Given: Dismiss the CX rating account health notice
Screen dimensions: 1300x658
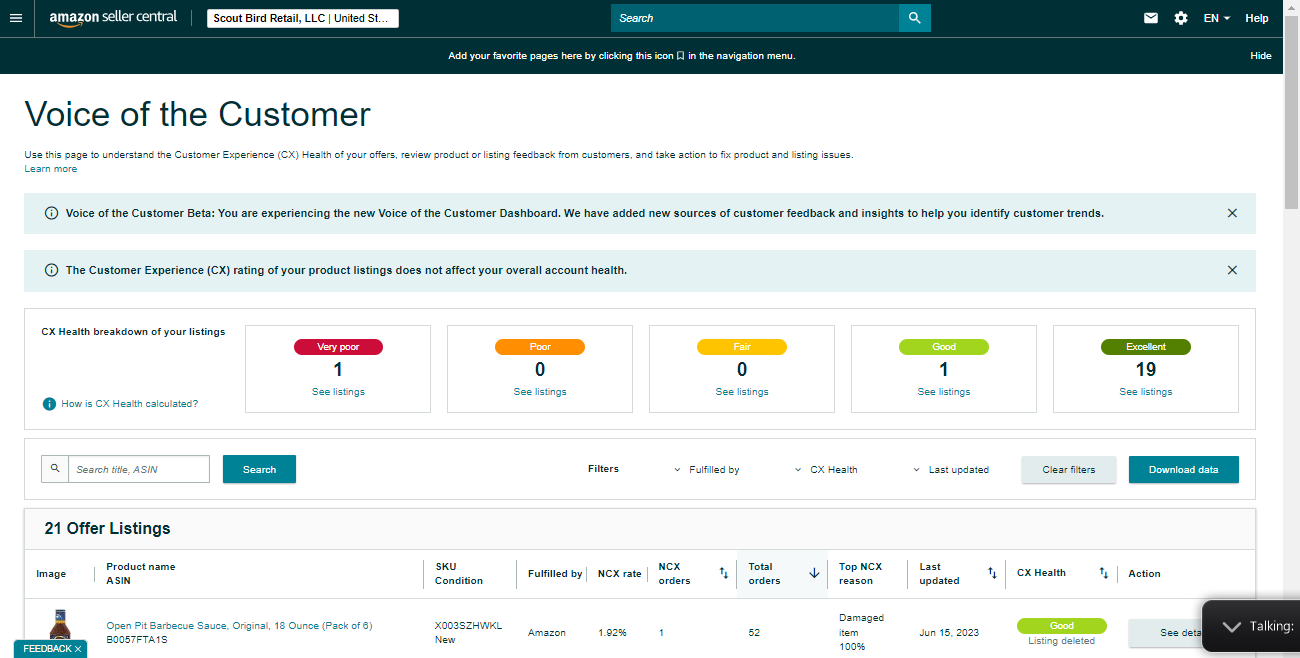Looking at the screenshot, I should point(1232,270).
